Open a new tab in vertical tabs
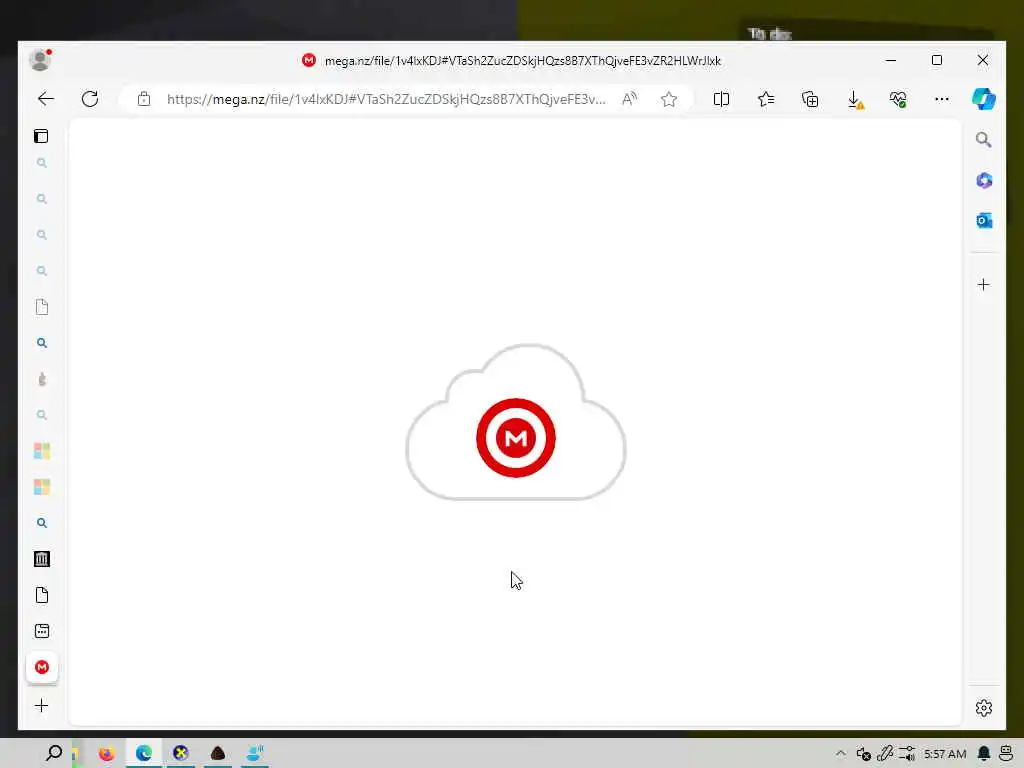The height and width of the screenshot is (768, 1024). pos(42,705)
